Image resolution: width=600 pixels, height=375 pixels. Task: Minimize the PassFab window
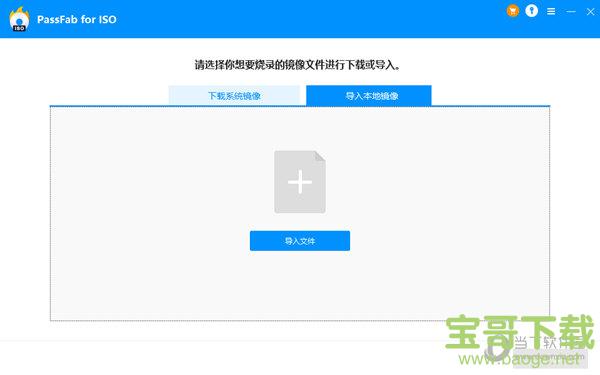(x=571, y=11)
